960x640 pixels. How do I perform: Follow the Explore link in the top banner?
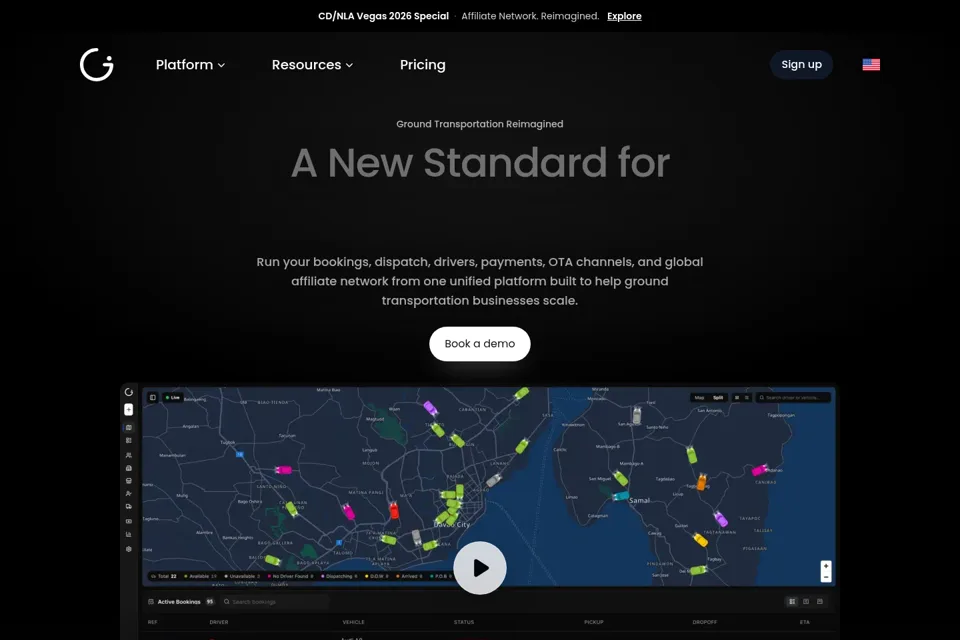[624, 16]
